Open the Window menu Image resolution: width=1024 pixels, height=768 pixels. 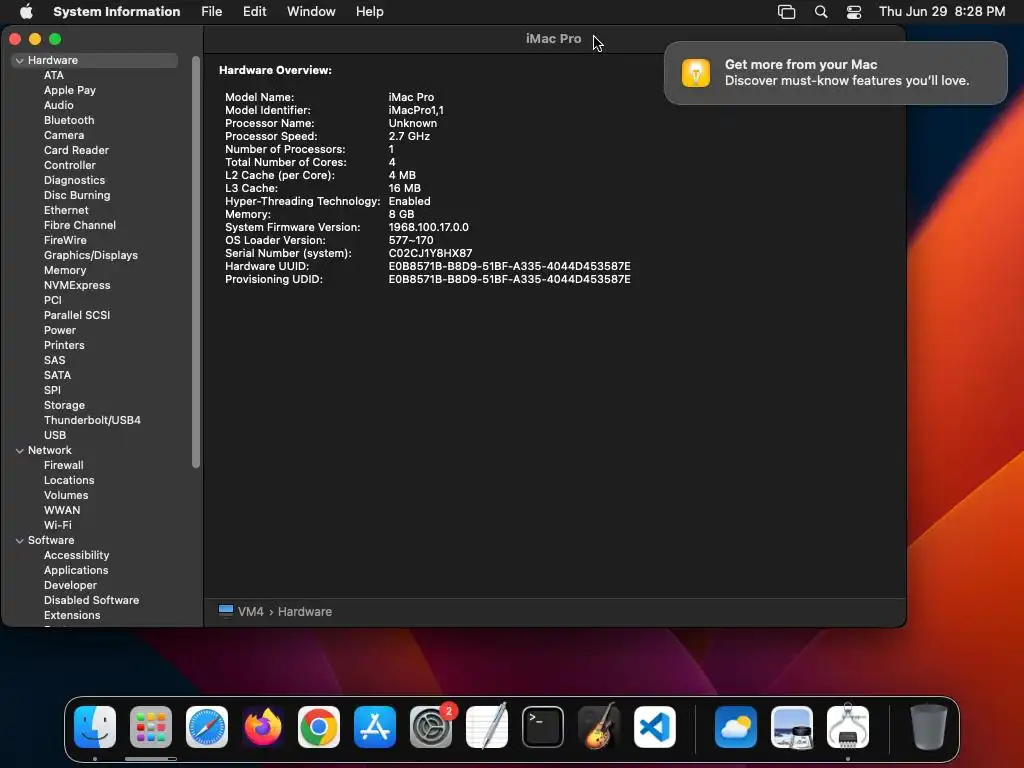coord(311,11)
